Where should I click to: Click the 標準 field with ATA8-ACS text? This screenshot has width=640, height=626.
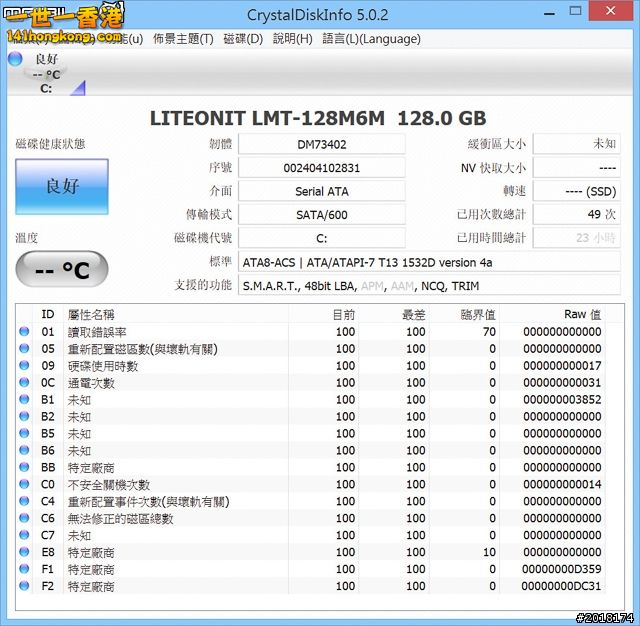click(x=429, y=262)
